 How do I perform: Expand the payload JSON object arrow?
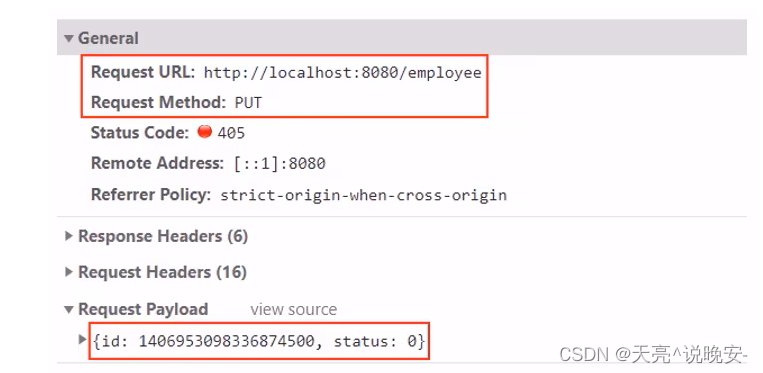[82, 339]
